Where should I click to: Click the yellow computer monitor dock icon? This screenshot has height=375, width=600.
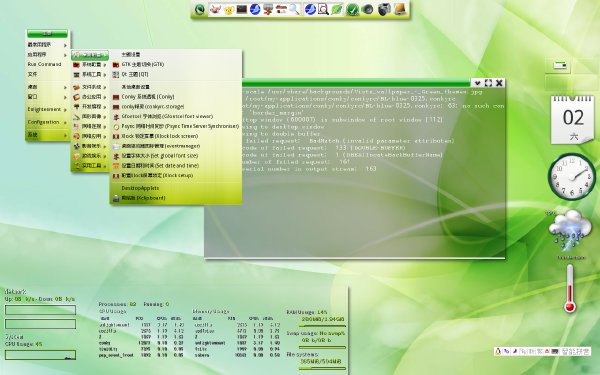point(399,10)
